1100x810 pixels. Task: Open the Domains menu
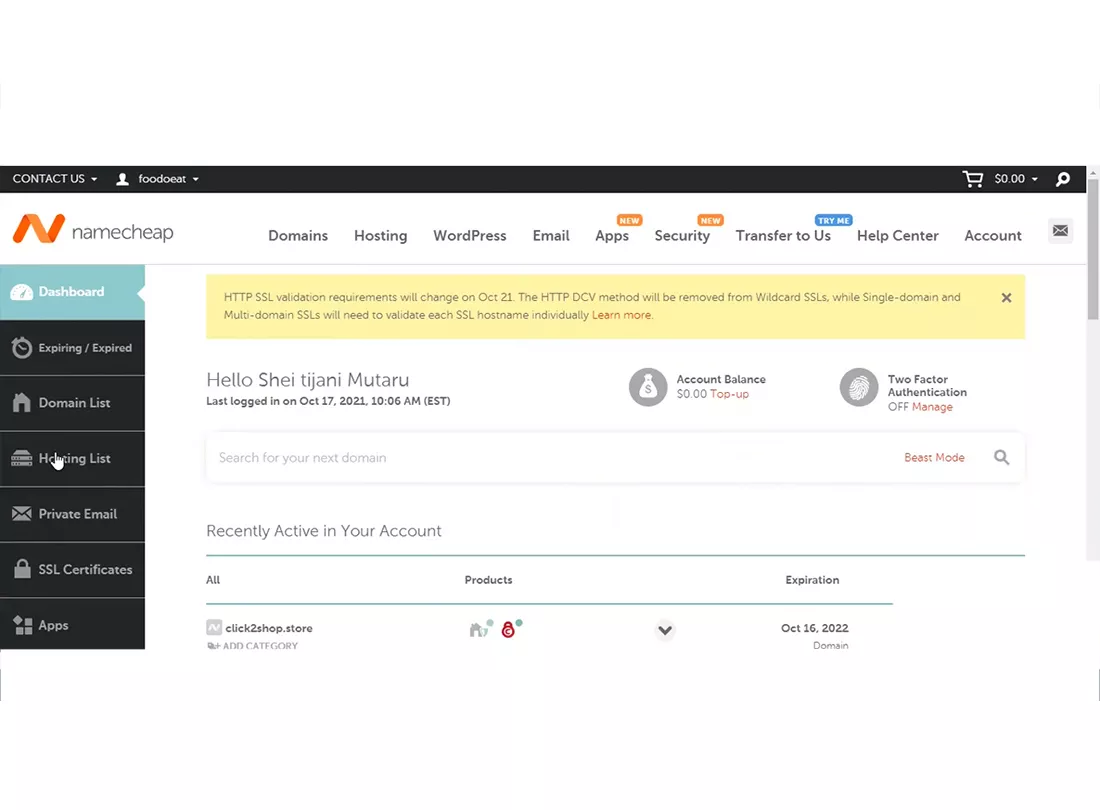[x=297, y=236]
